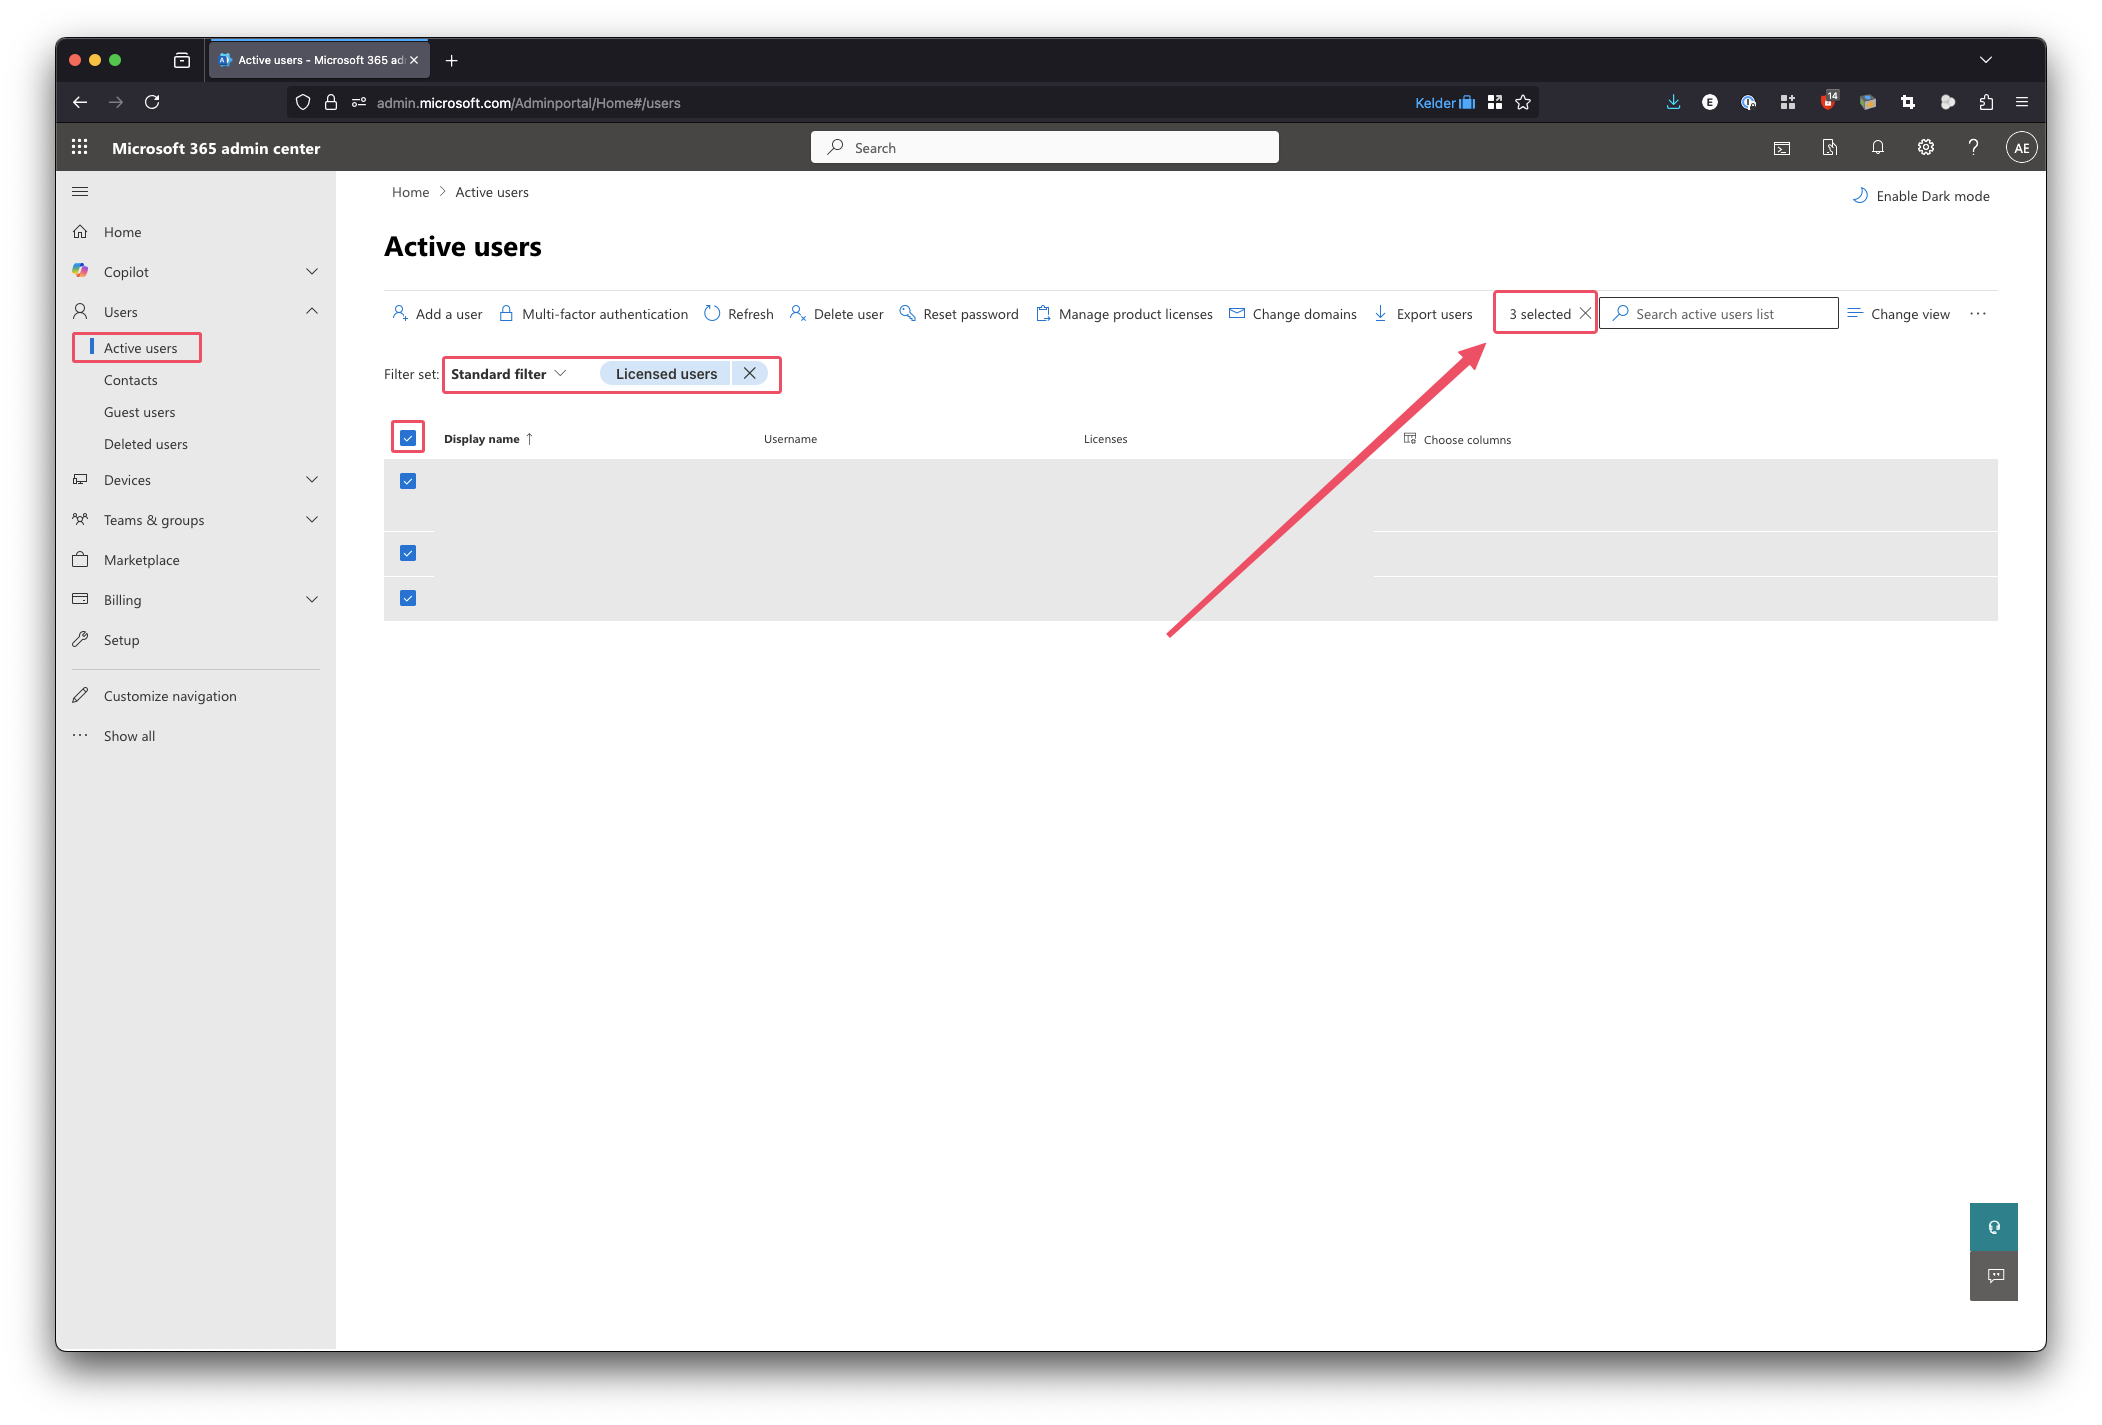Screen dimensions: 2102x1425
Task: Open the Cloud Shell icon in header
Action: [1781, 148]
